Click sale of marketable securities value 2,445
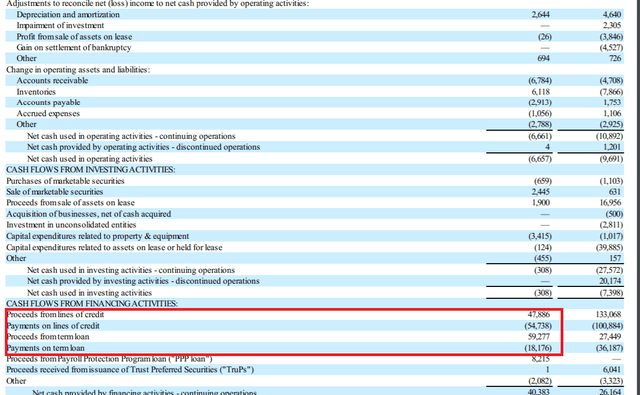Screen dimensions: 640x395 click(540, 192)
